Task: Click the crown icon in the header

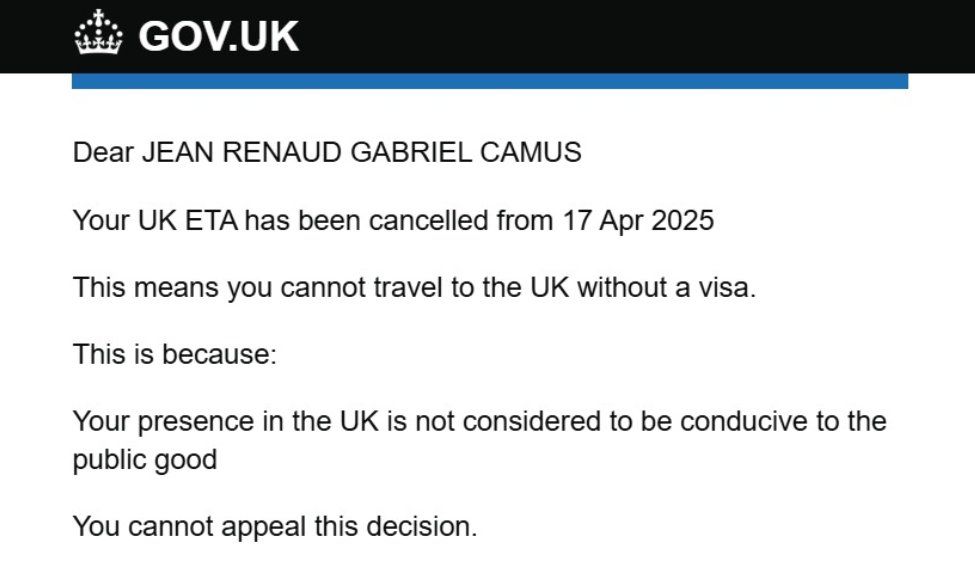Action: pyautogui.click(x=98, y=34)
